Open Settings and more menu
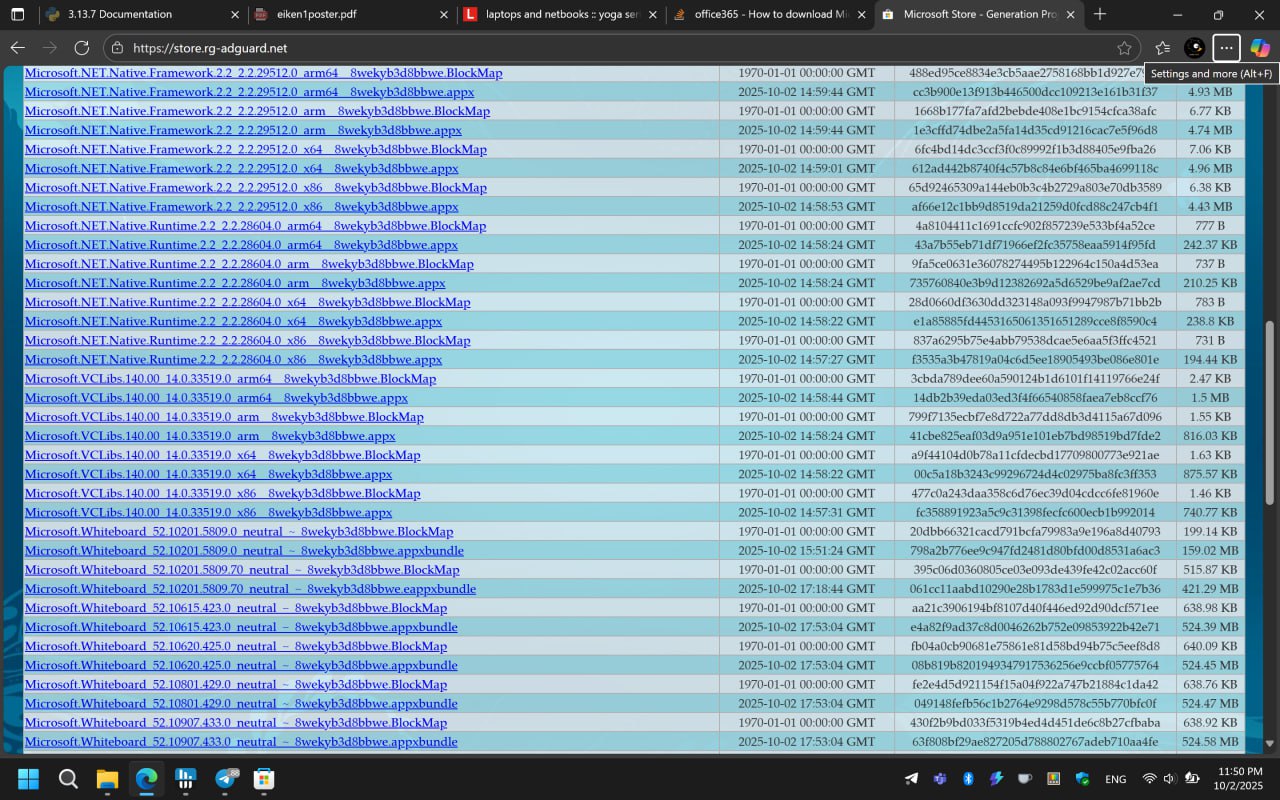This screenshot has width=1280, height=800. 1226,48
